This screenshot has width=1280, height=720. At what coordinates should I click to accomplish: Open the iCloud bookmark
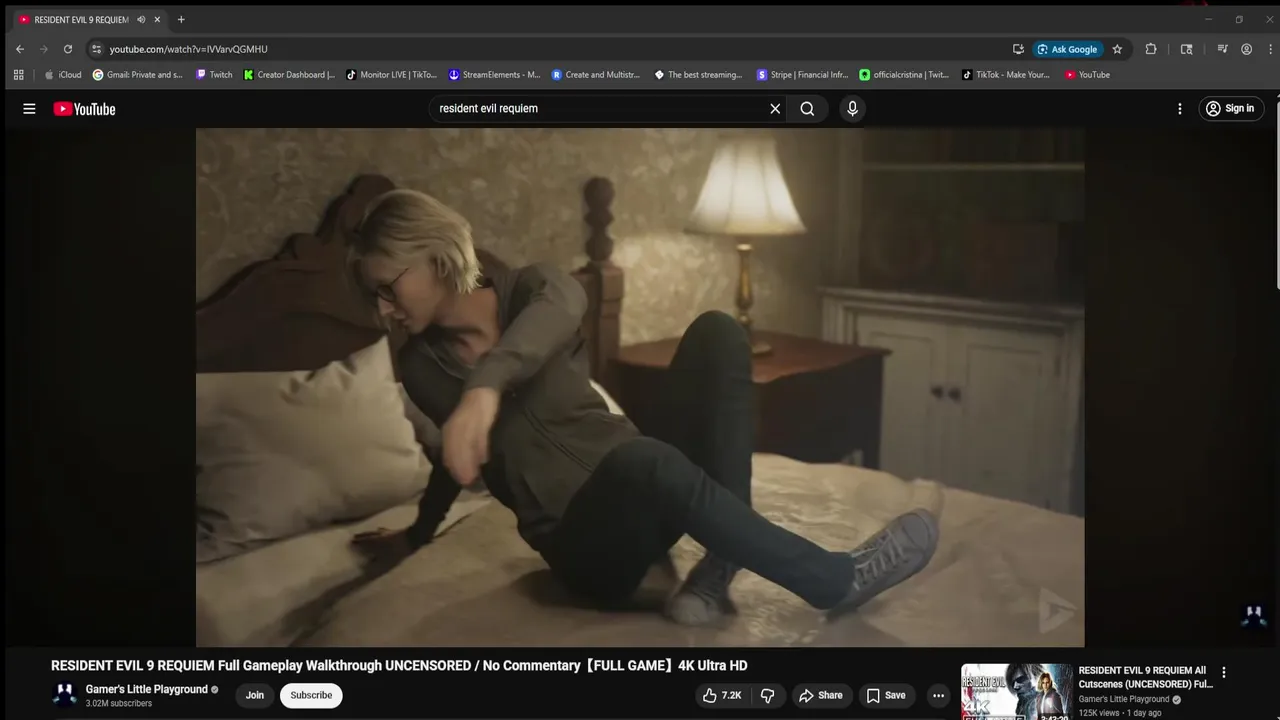(63, 75)
